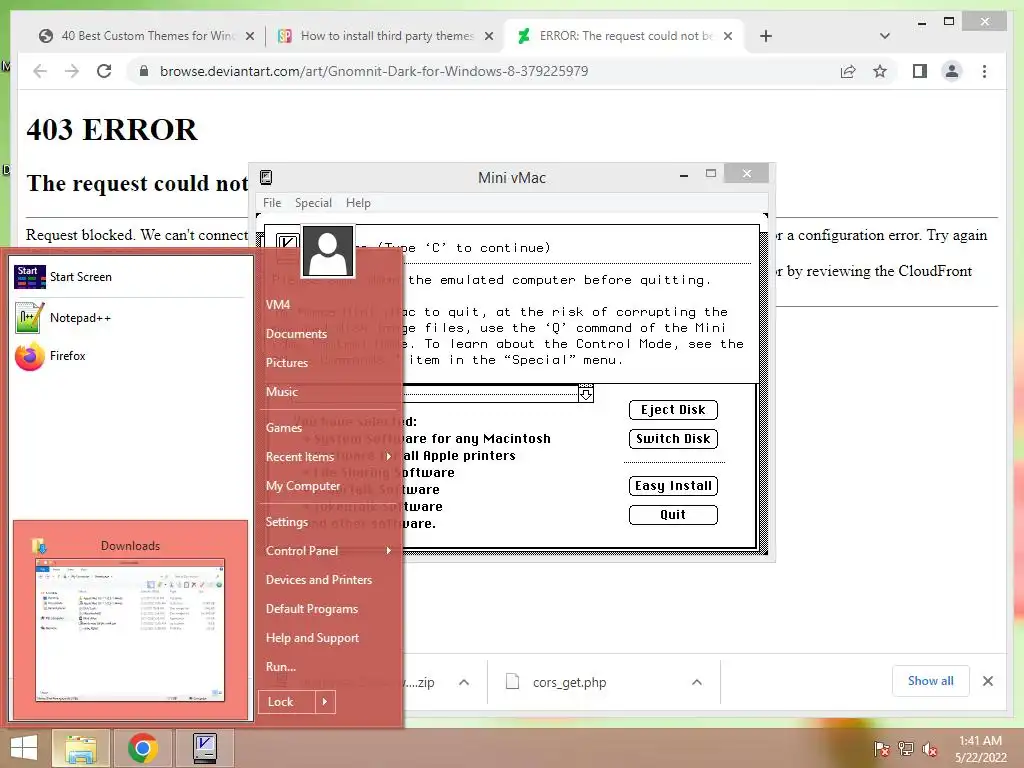Screen dimensions: 1024x768
Task: Bookmark this page with the star
Action: click(880, 71)
